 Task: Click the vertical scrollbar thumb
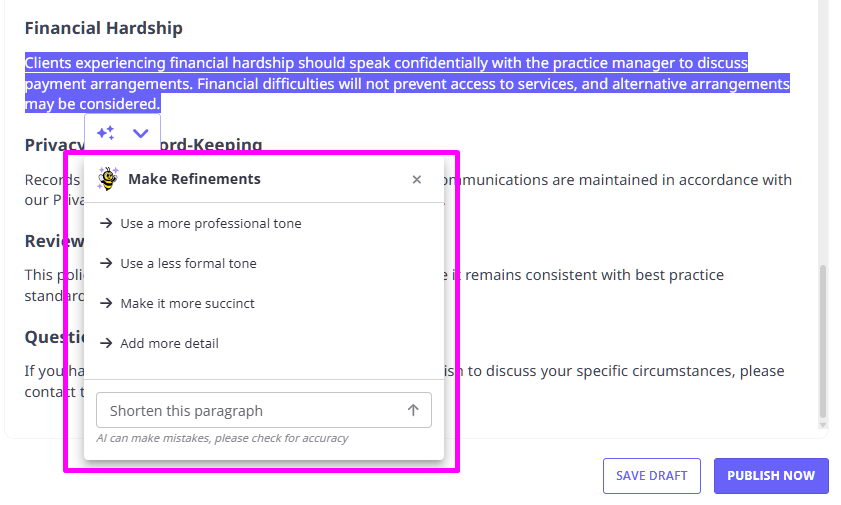coord(823,340)
